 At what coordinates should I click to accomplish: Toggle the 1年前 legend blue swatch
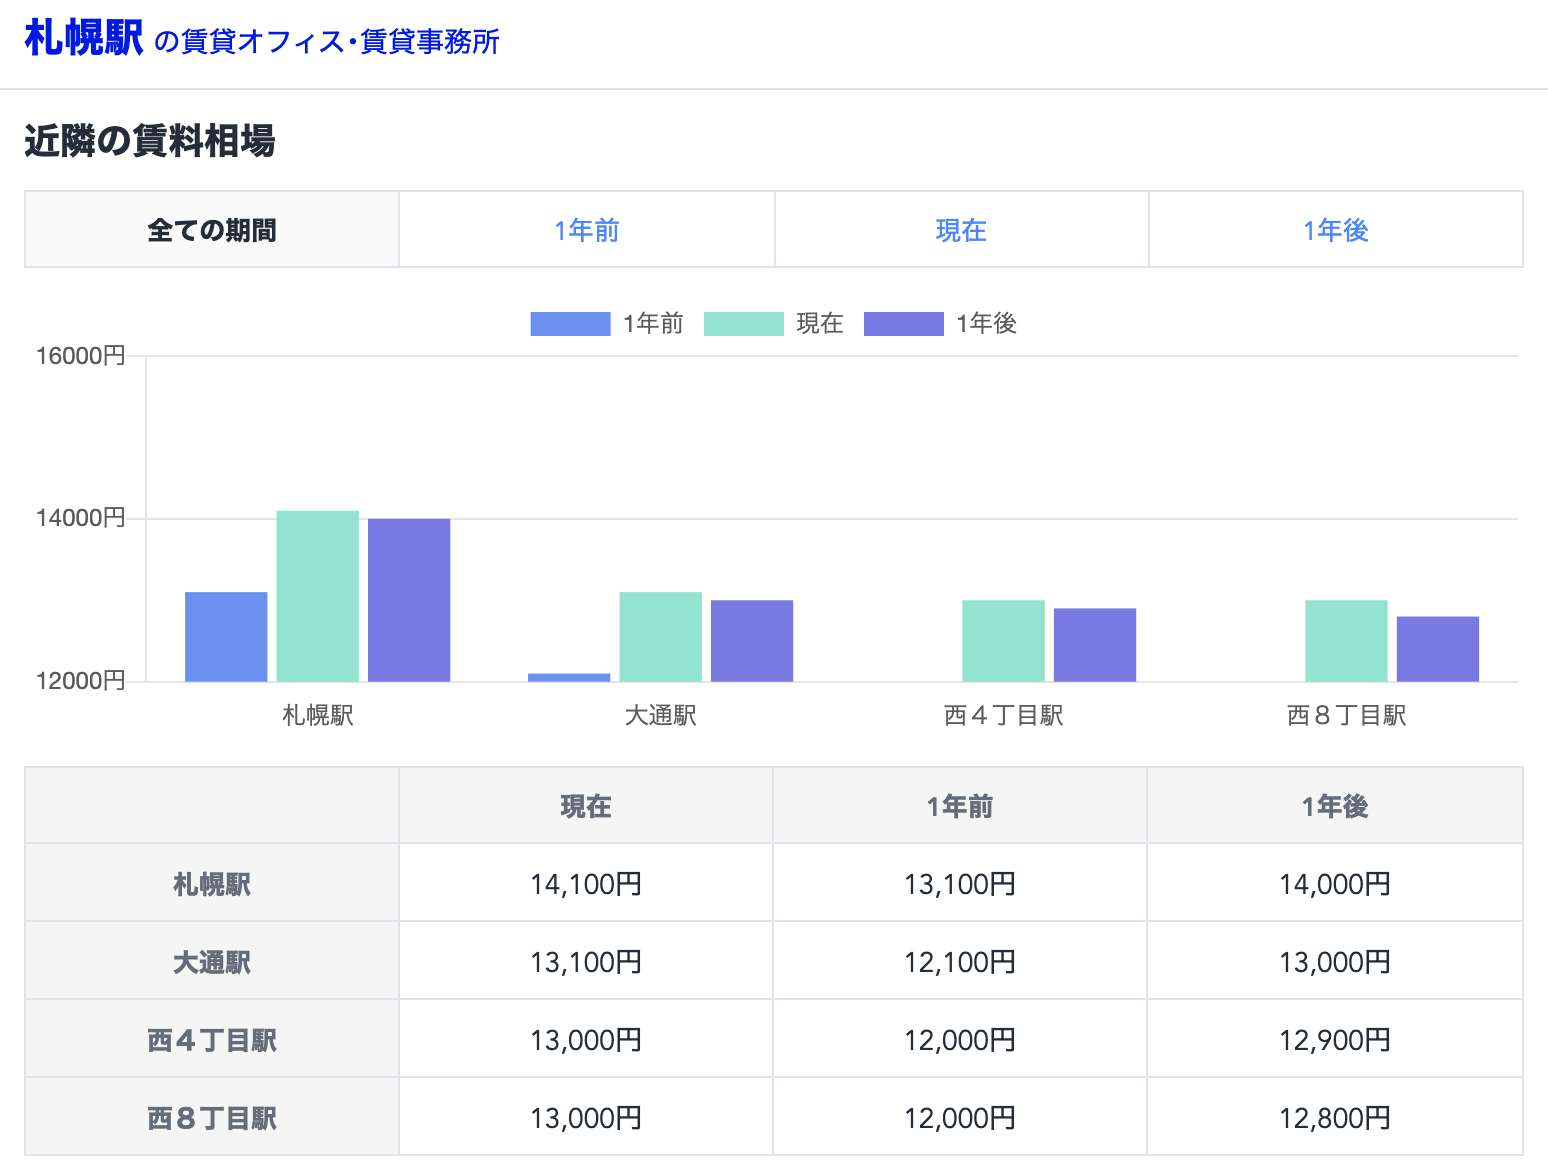570,324
